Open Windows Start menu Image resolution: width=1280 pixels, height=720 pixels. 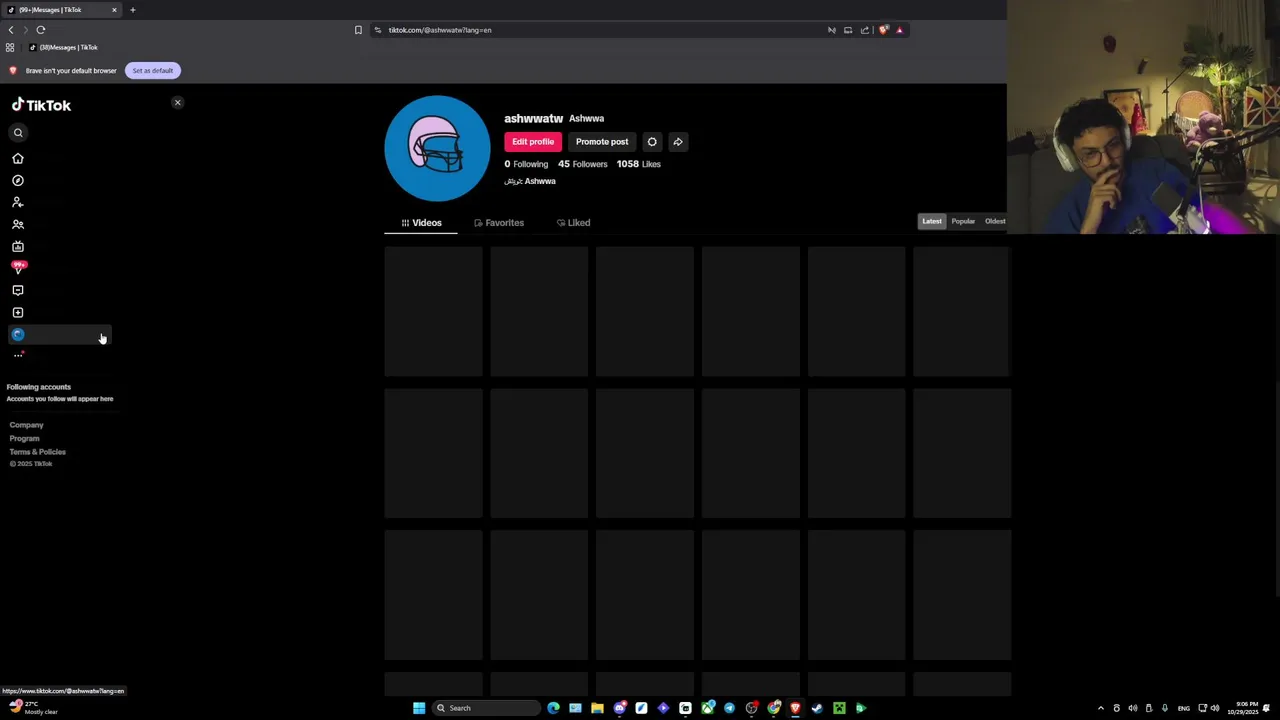pos(419,708)
